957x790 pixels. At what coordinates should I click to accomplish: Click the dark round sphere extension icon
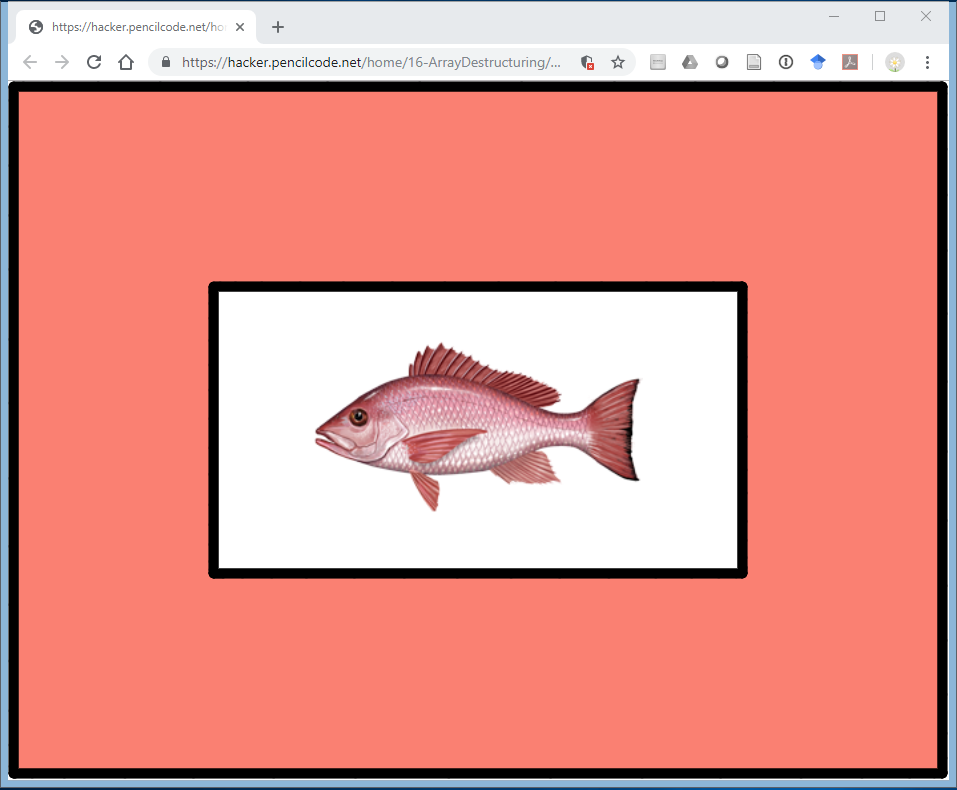click(722, 62)
